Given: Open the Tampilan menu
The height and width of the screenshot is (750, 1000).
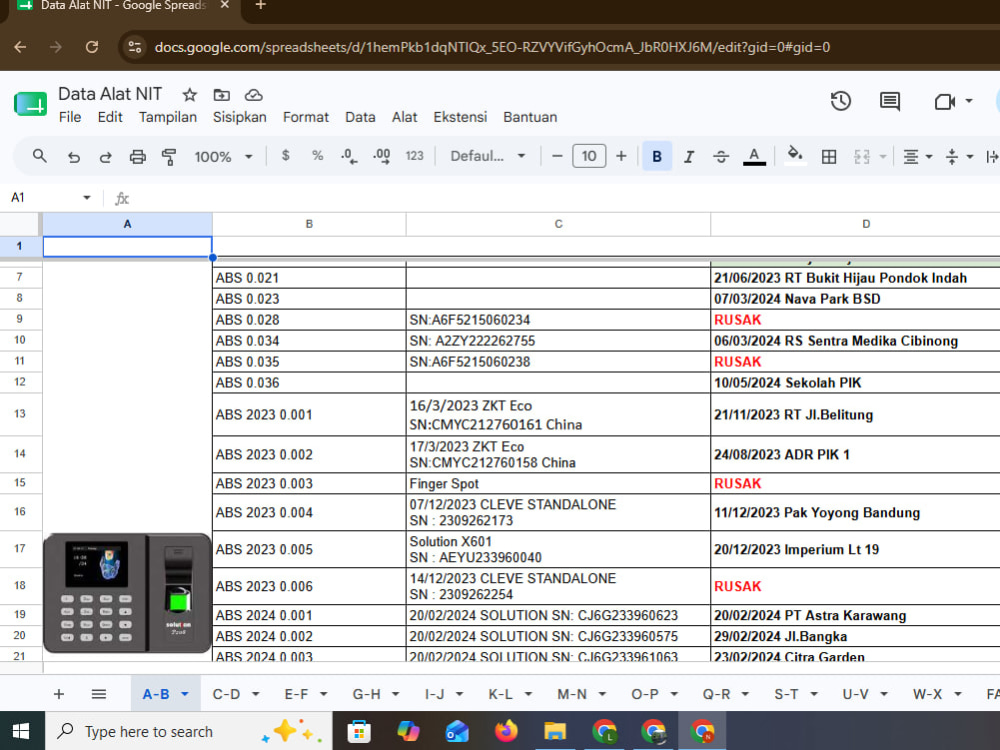Looking at the screenshot, I should coord(168,117).
